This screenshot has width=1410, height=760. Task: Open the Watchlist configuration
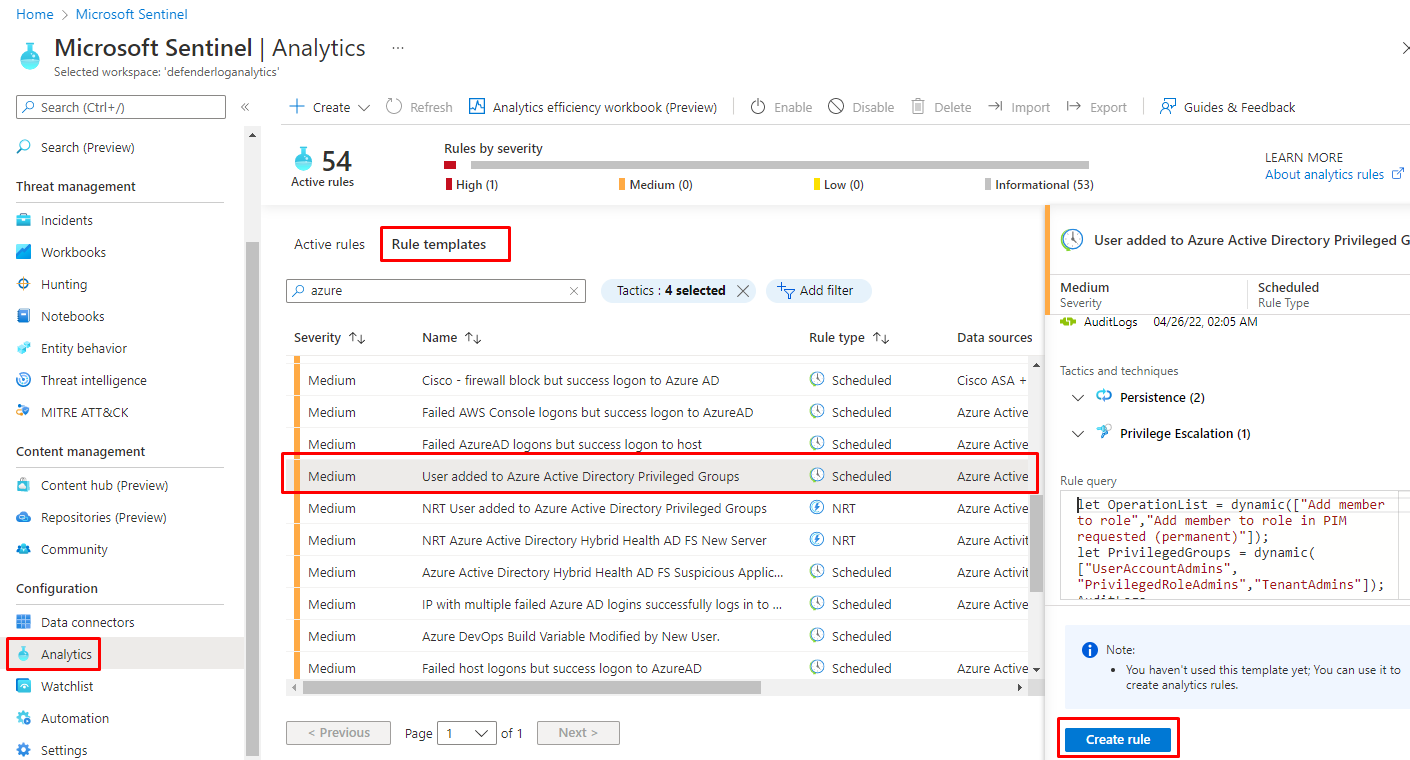click(67, 686)
